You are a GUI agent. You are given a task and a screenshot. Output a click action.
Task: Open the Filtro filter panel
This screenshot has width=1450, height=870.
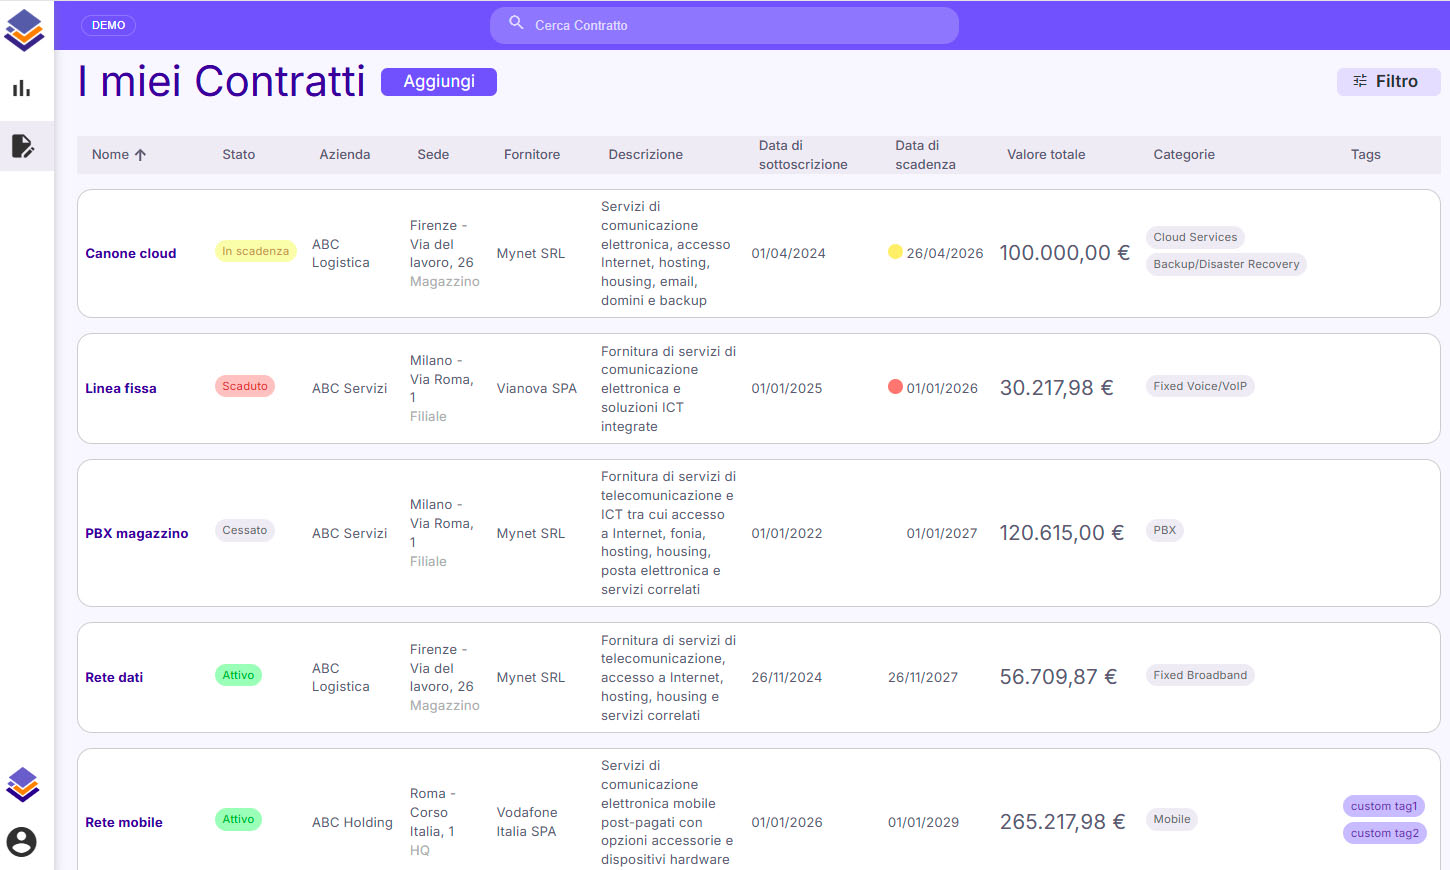[x=1387, y=82]
